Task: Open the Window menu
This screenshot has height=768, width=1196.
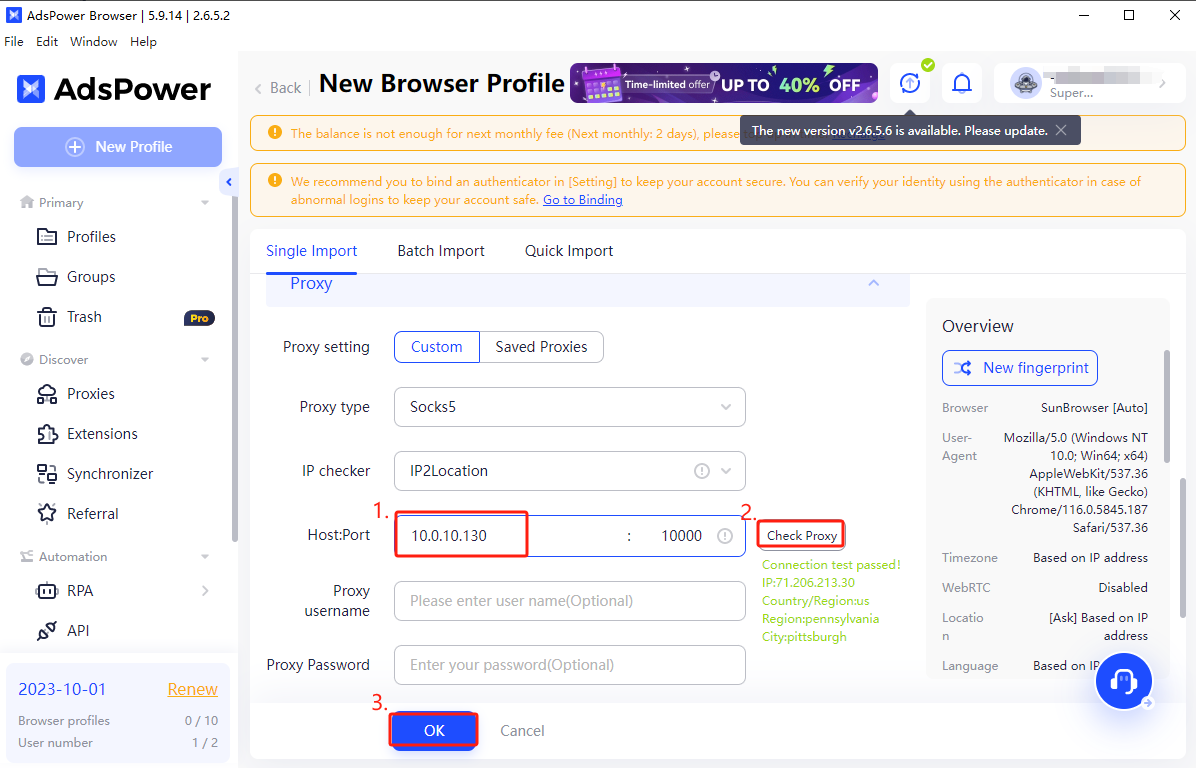Action: click(93, 42)
